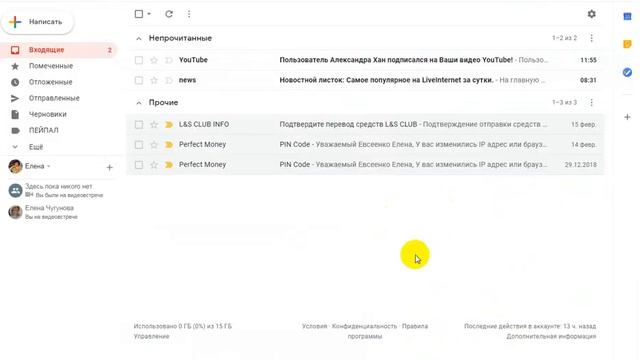Image resolution: width=640 pixels, height=360 pixels.
Task: Select checkbox of Perfect Money 29.12.2018 email
Action: coord(139,165)
